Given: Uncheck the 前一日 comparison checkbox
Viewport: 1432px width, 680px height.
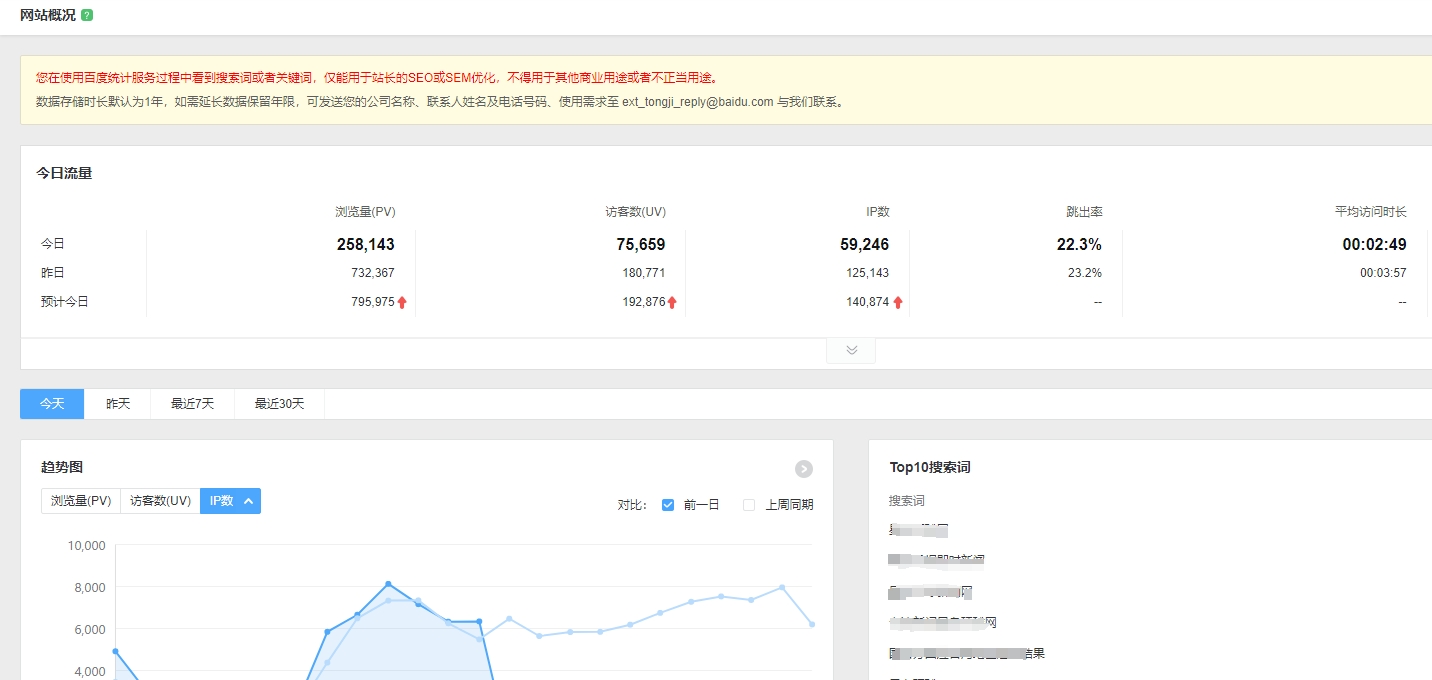Looking at the screenshot, I should pyautogui.click(x=667, y=505).
